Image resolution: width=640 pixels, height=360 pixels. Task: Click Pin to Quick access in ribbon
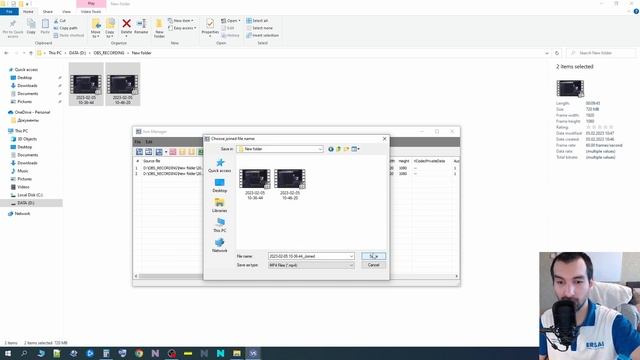(x=13, y=29)
